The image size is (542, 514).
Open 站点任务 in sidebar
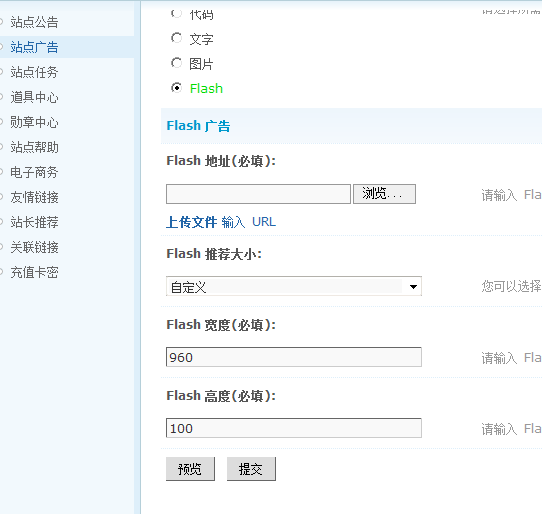(34, 72)
